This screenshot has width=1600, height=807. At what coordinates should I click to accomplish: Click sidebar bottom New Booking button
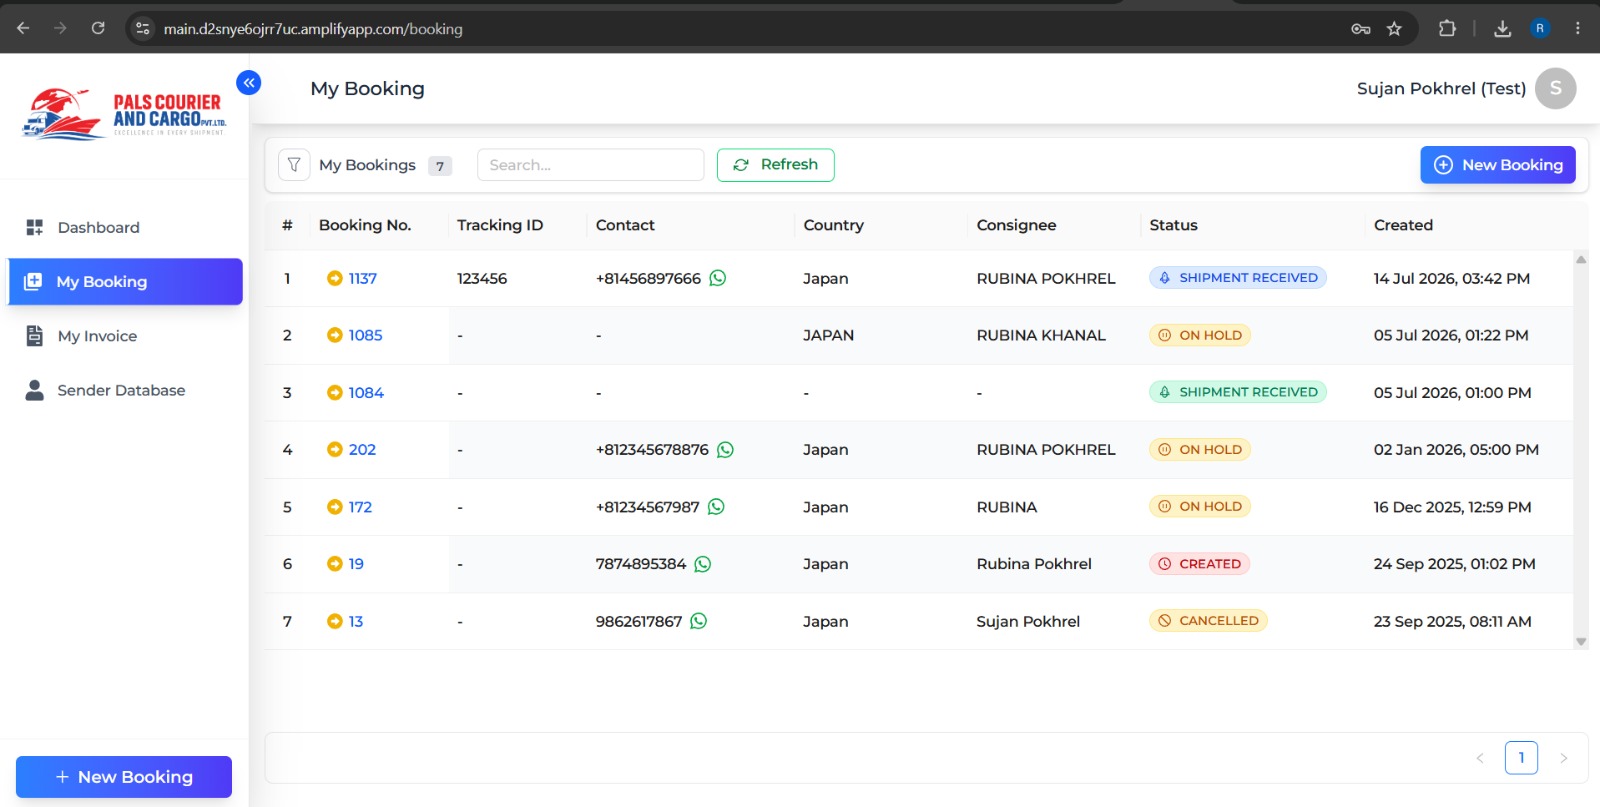coord(124,777)
